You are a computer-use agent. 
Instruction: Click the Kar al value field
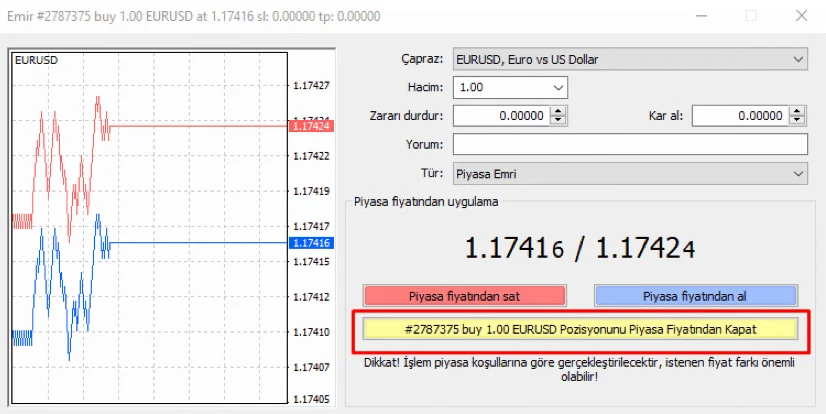coord(739,116)
